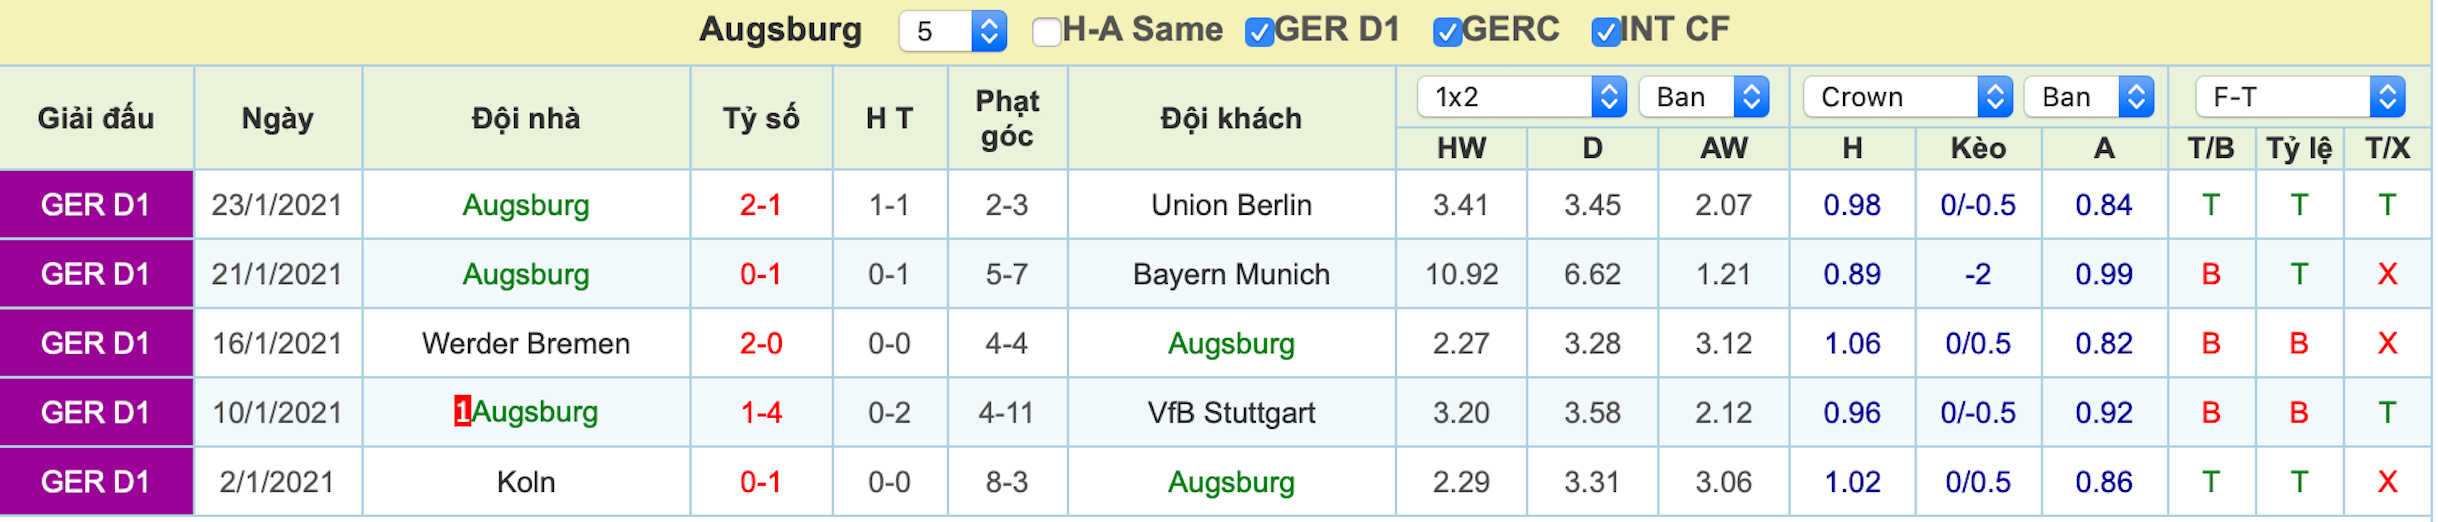Click the GER D1 league cell for 23/1/2021
This screenshot has height=522, width=2438.
pos(96,205)
